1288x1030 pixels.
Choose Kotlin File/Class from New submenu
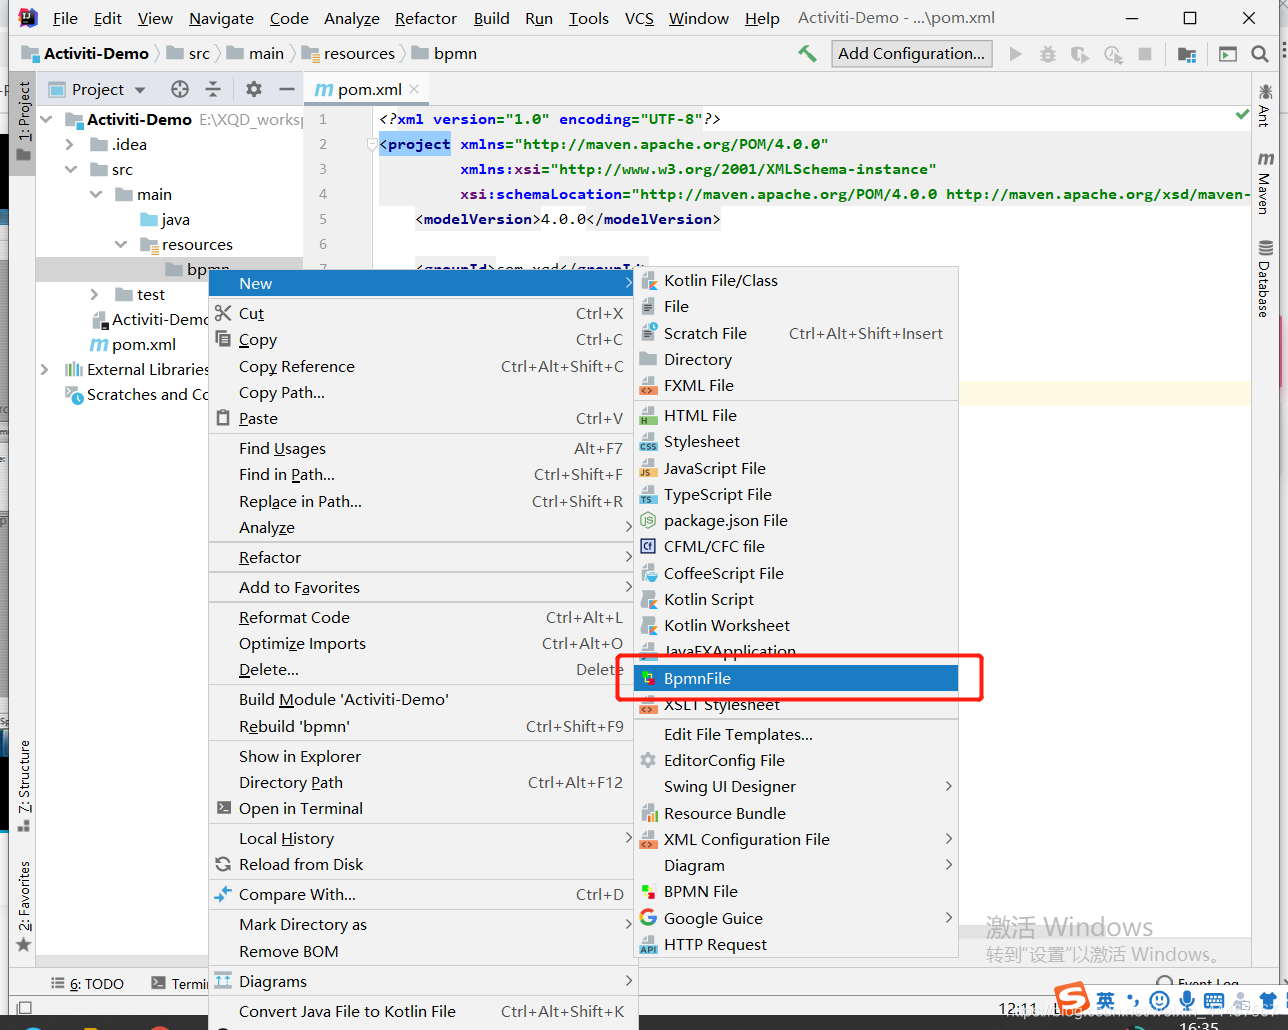(796, 280)
